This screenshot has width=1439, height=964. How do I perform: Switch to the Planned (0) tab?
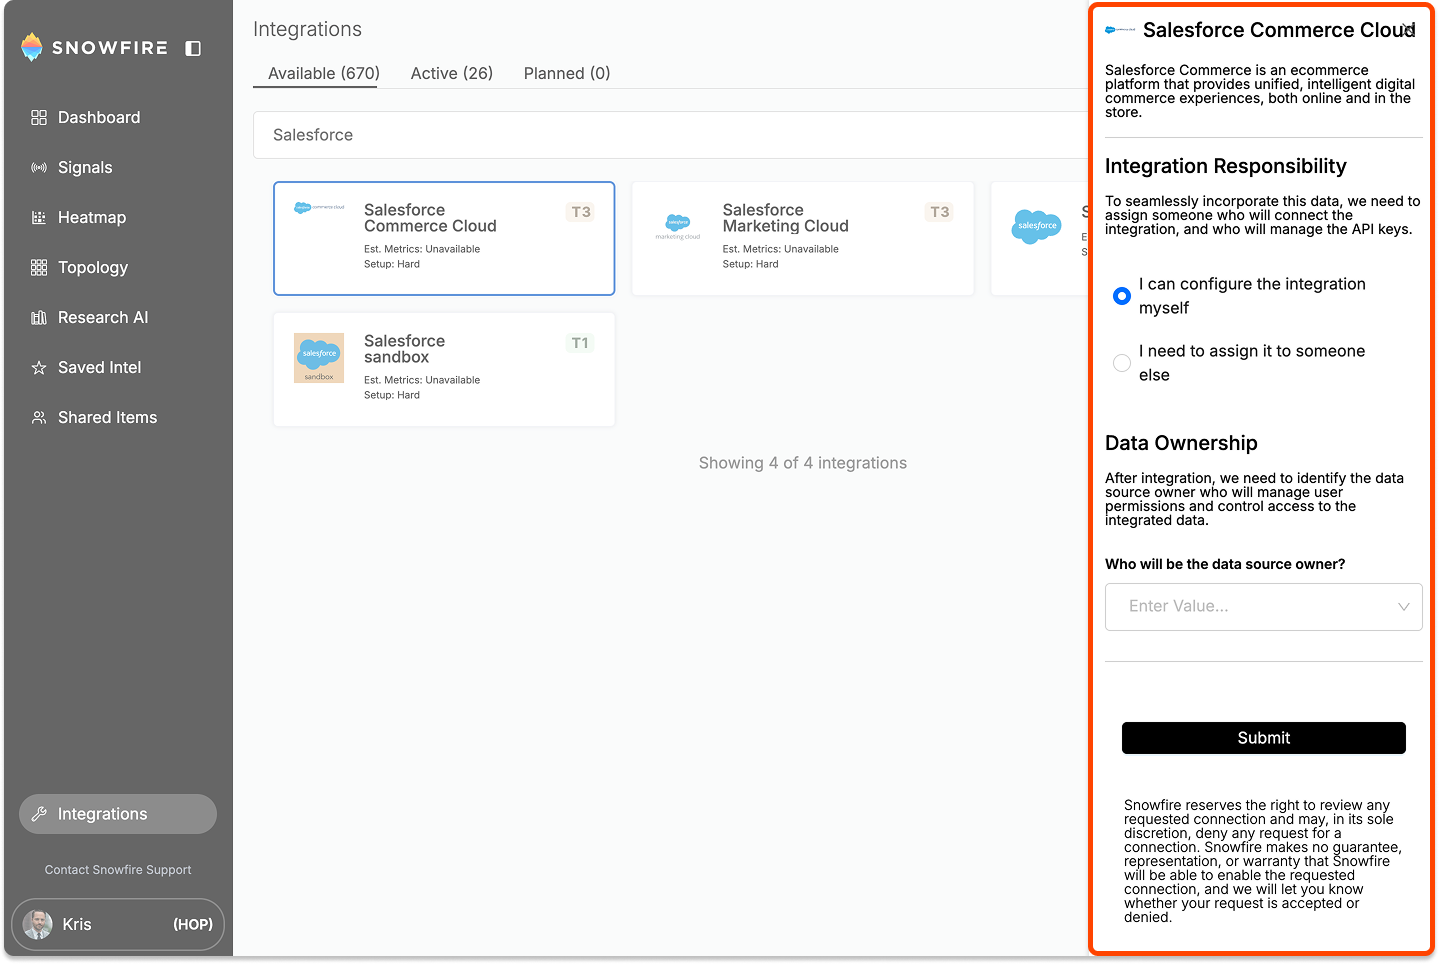point(567,73)
